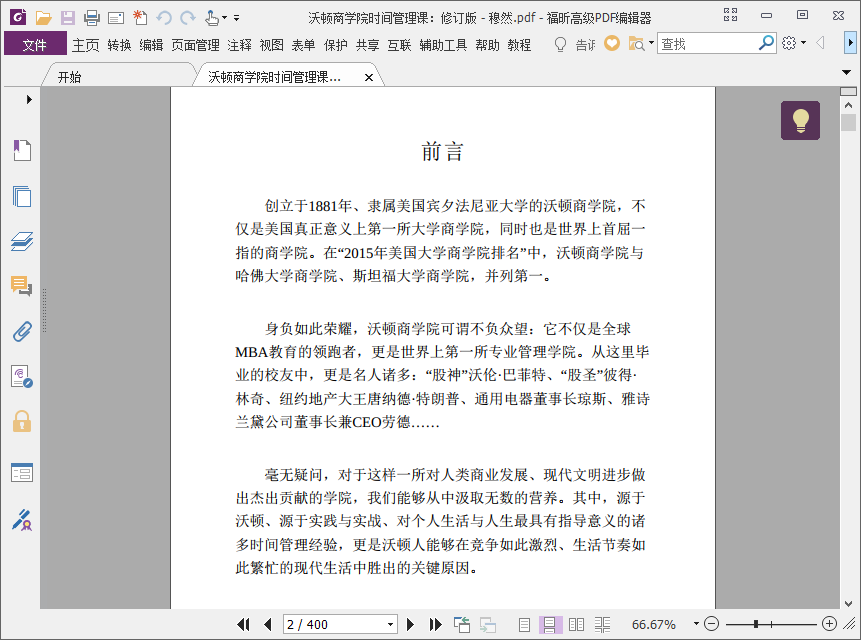Click the previous view icon in status bar

(462, 625)
